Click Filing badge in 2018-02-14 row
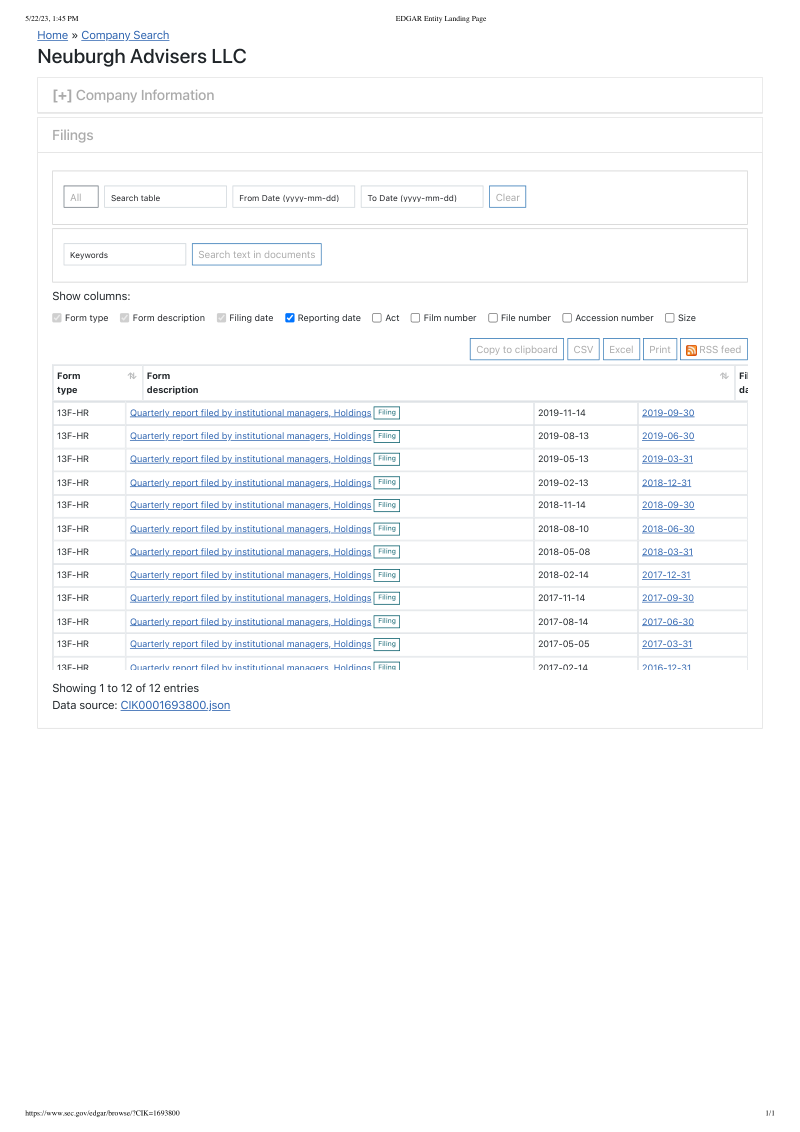Image resolution: width=800 pixels, height=1132 pixels. click(x=387, y=575)
